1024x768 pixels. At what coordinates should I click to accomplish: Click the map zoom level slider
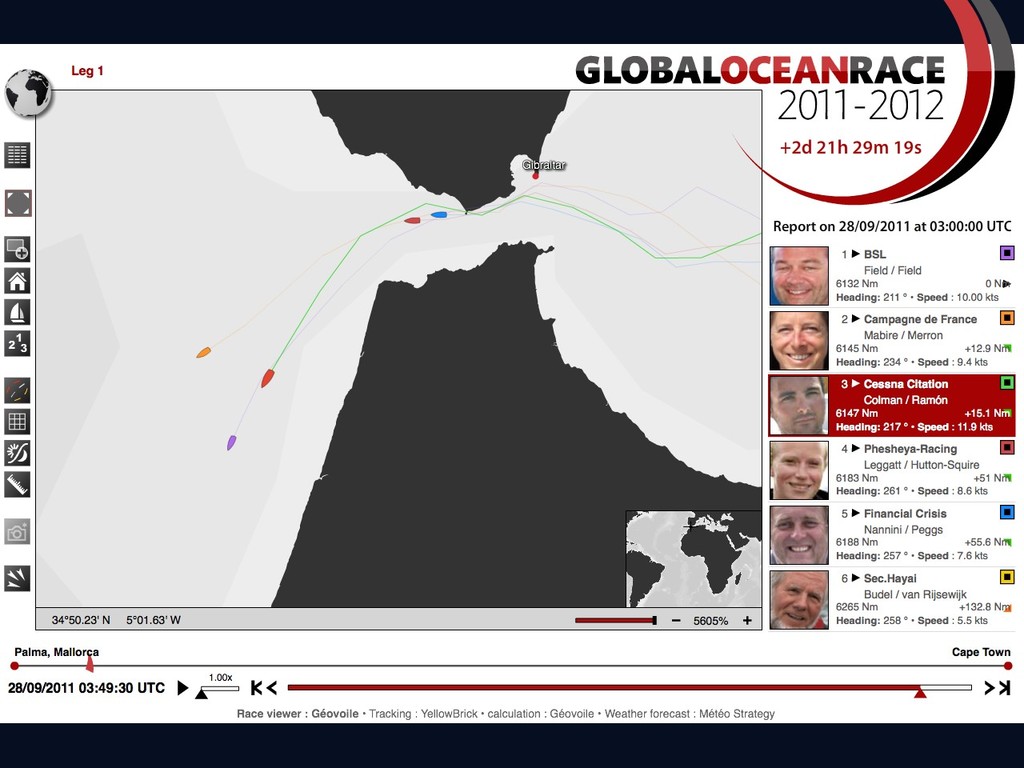click(x=616, y=620)
